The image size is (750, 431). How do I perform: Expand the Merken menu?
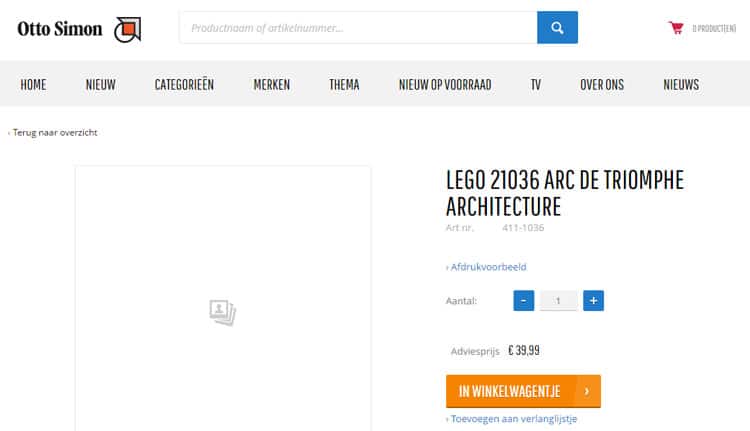click(x=271, y=85)
